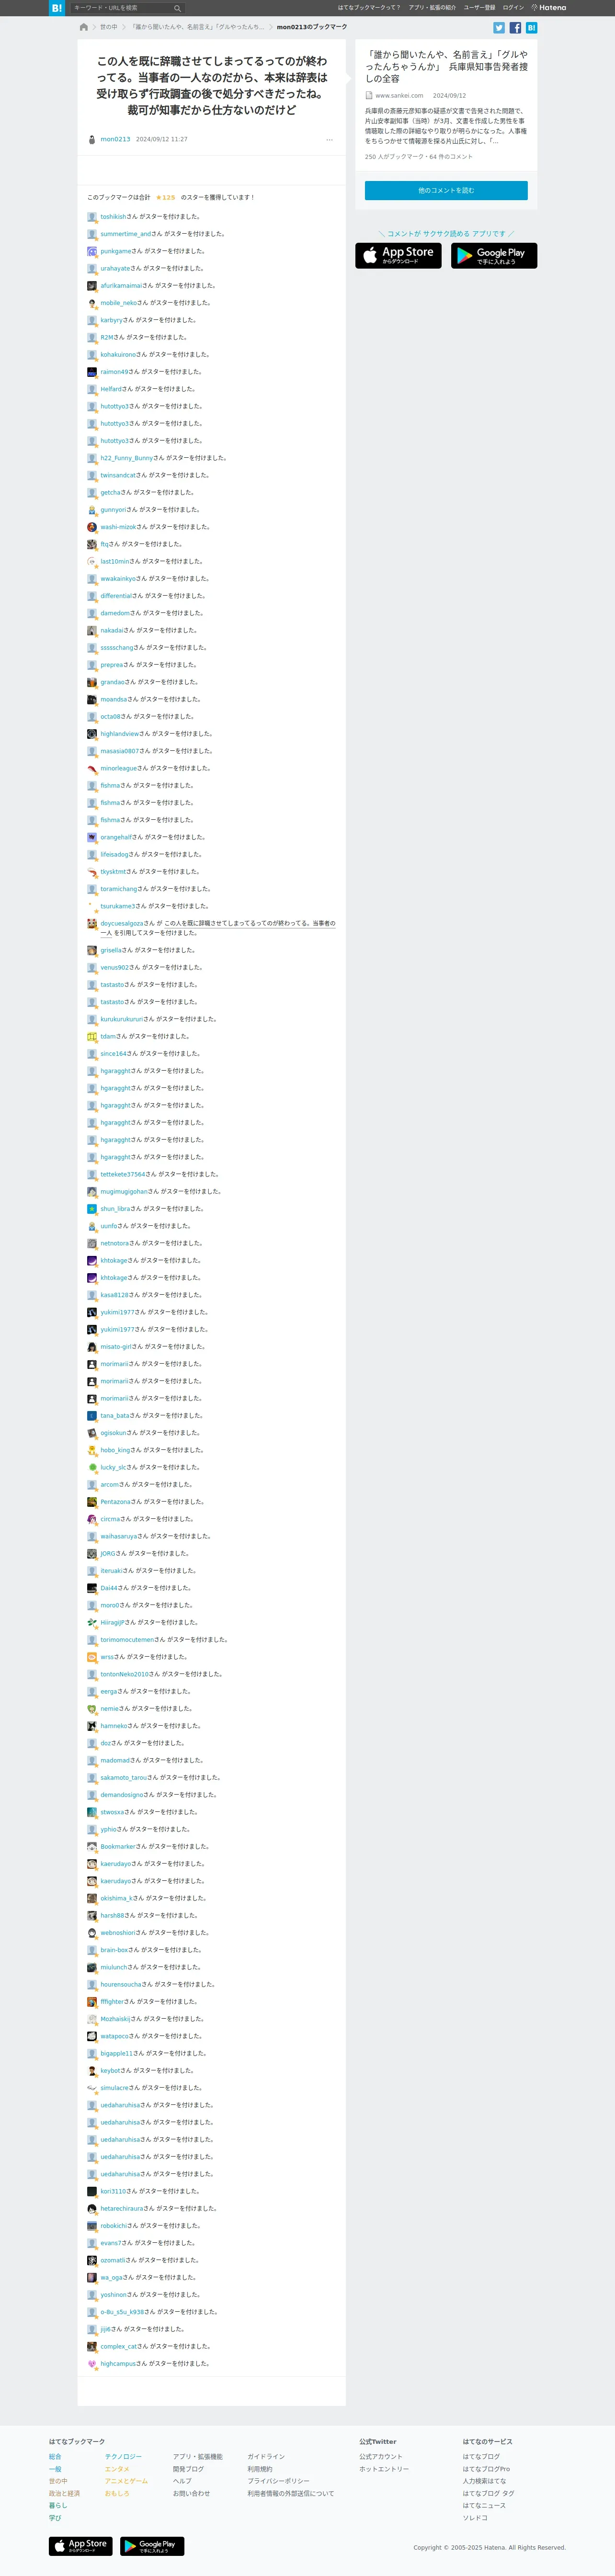
Task: Open the アプリ・拡張の紹介 header link
Action: 432,7
